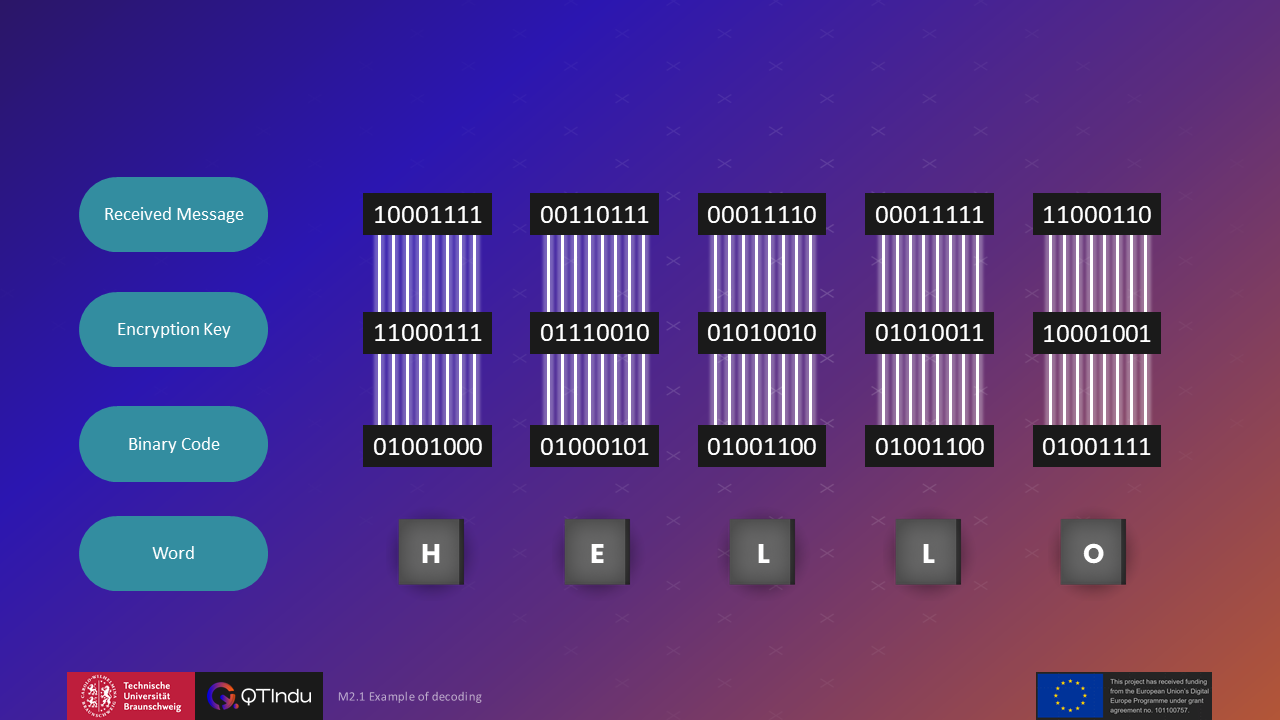Screen dimensions: 1280x720
Task: Select received message block 00011110
Action: 762,214
